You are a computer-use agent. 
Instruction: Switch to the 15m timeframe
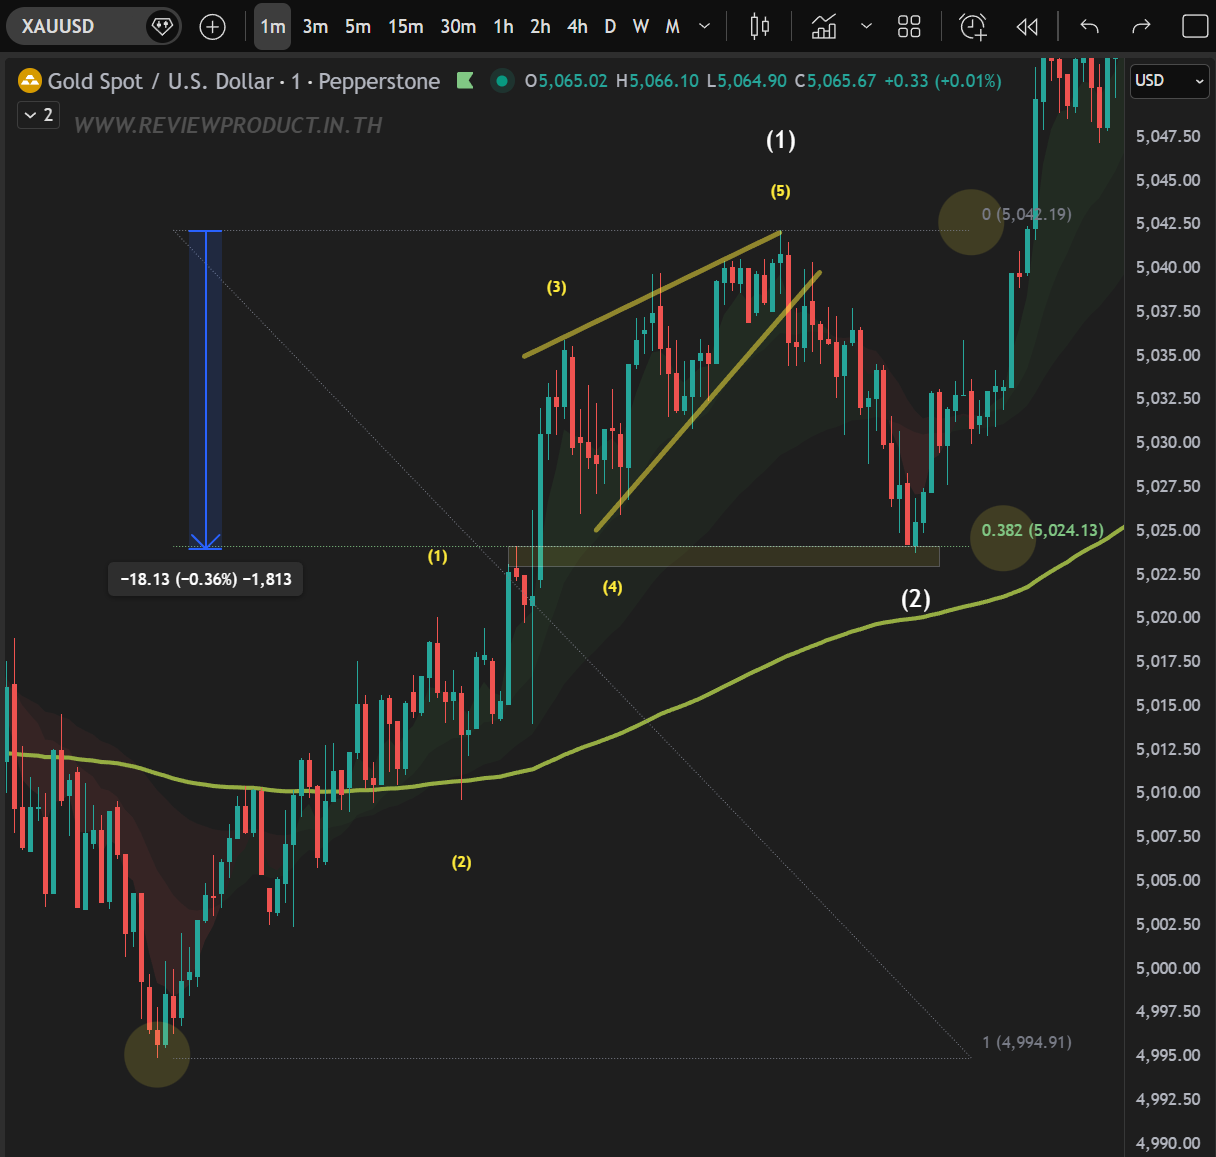point(405,27)
